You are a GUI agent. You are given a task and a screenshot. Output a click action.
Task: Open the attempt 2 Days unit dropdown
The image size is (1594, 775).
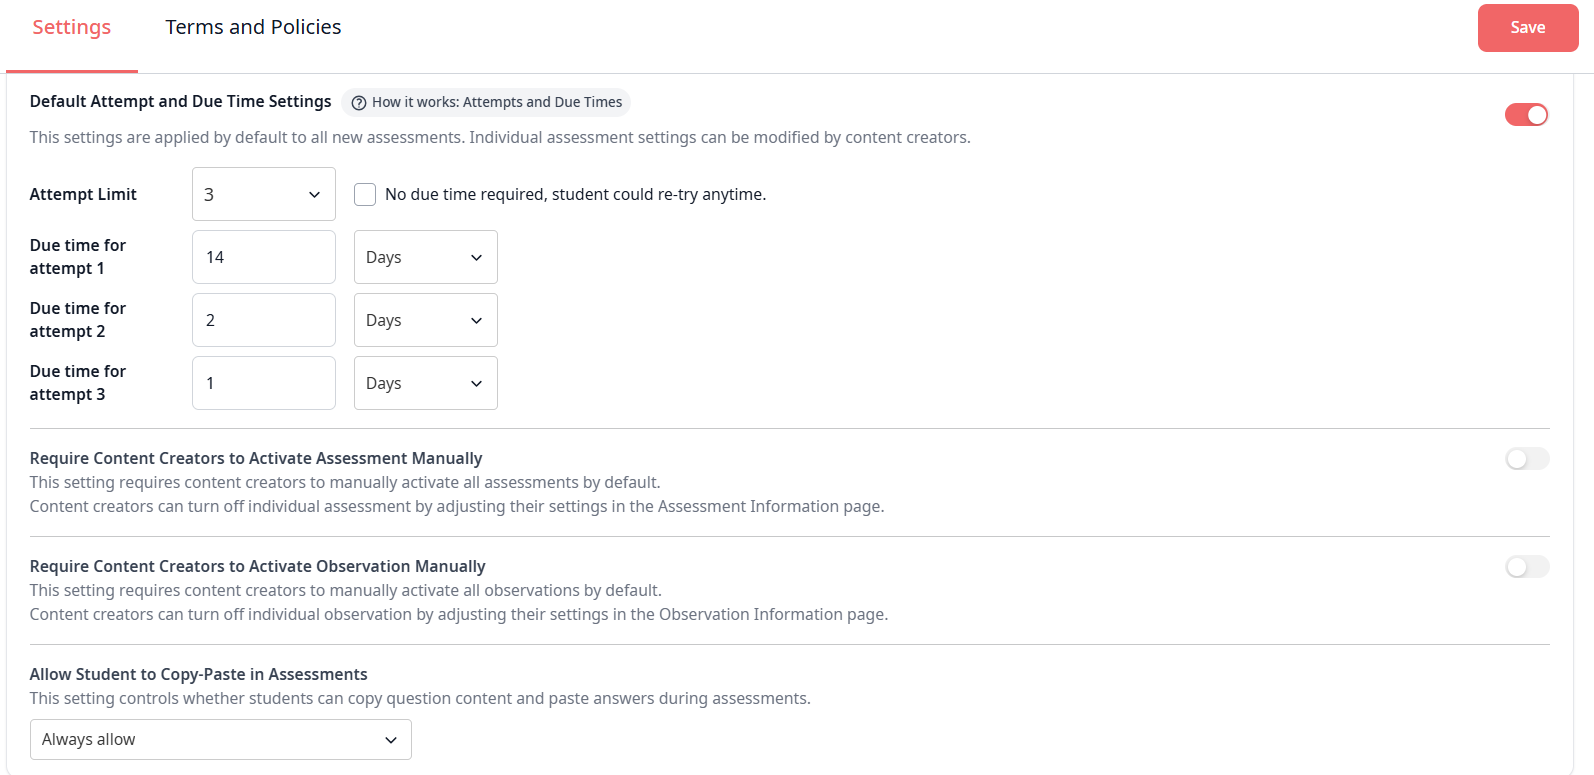(425, 320)
